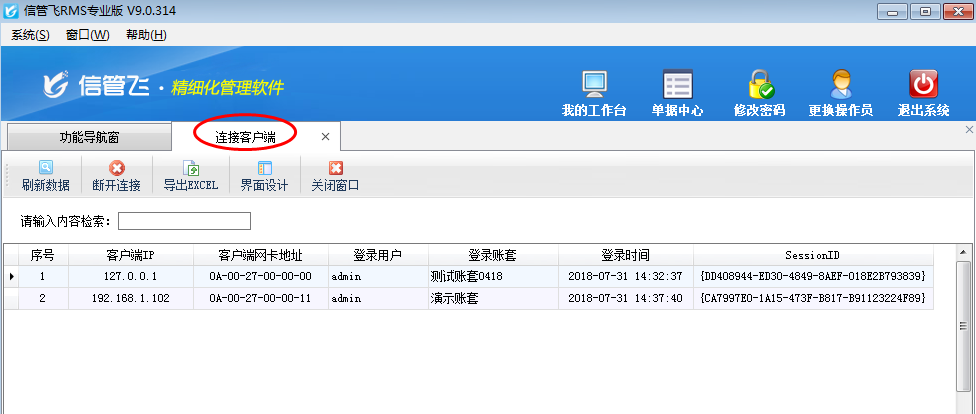Screen dimensions: 976x414
Task: Click login time 2018-07-31 14:32:37 cell
Action: (626, 276)
